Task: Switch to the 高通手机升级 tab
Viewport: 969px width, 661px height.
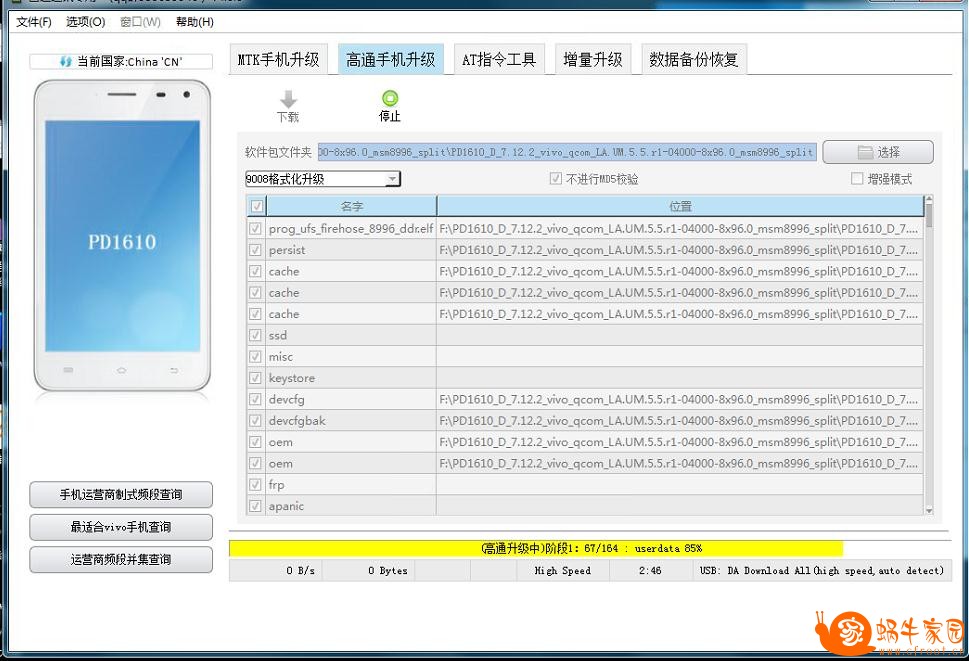Action: 391,59
